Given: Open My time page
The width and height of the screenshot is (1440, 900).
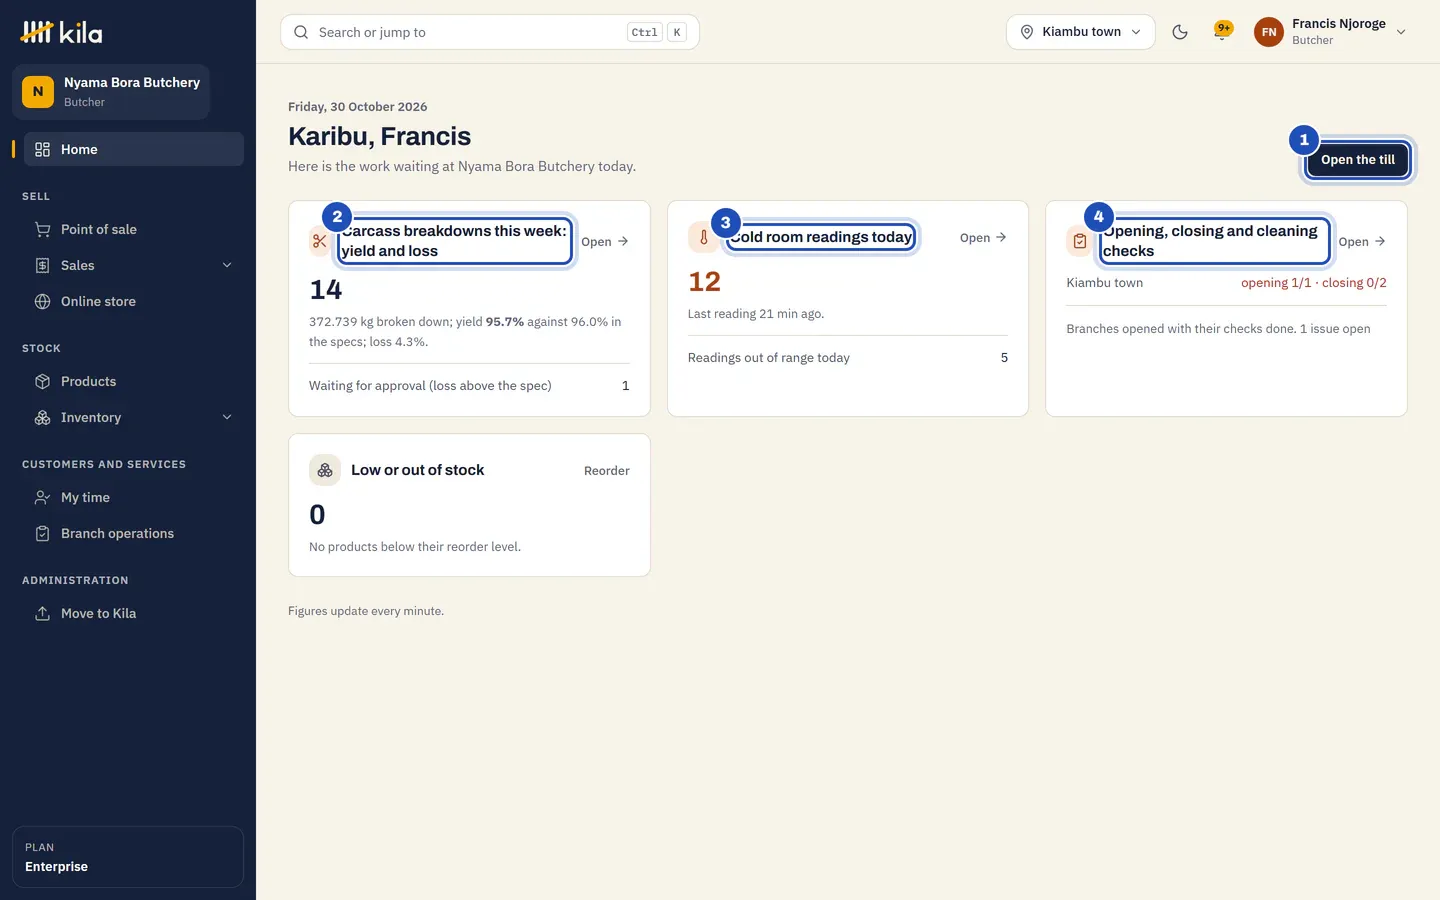Looking at the screenshot, I should tap(134, 497).
